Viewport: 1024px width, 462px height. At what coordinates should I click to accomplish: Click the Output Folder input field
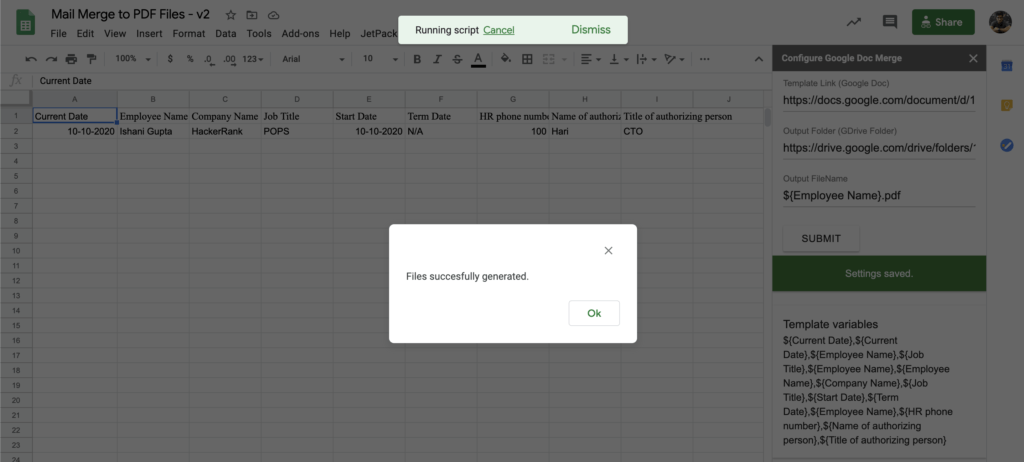(x=878, y=148)
